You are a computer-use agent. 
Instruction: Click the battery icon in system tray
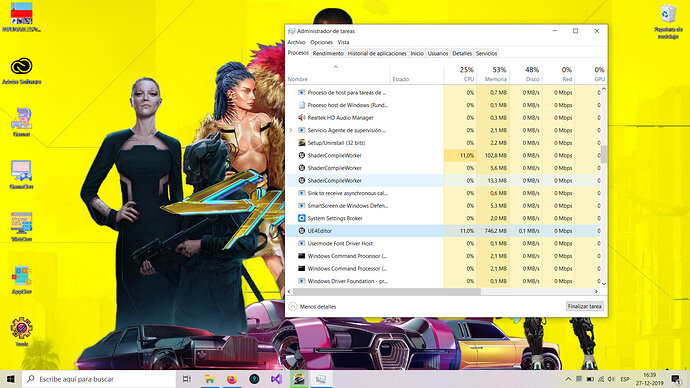[x=590, y=379]
